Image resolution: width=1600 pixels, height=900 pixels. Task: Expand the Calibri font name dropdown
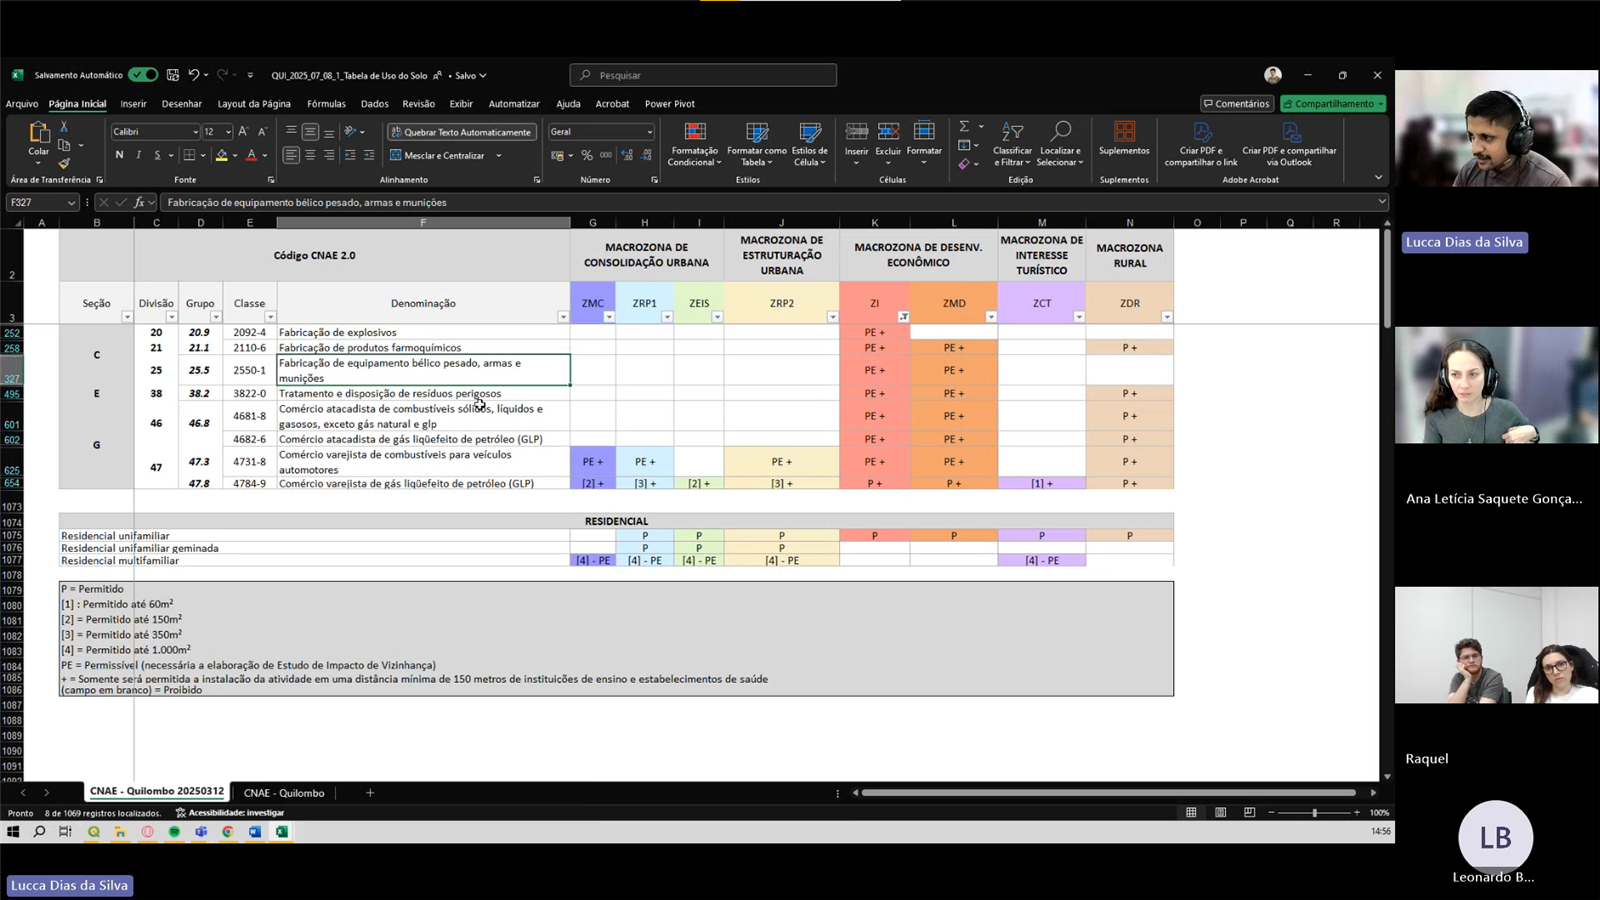(195, 132)
